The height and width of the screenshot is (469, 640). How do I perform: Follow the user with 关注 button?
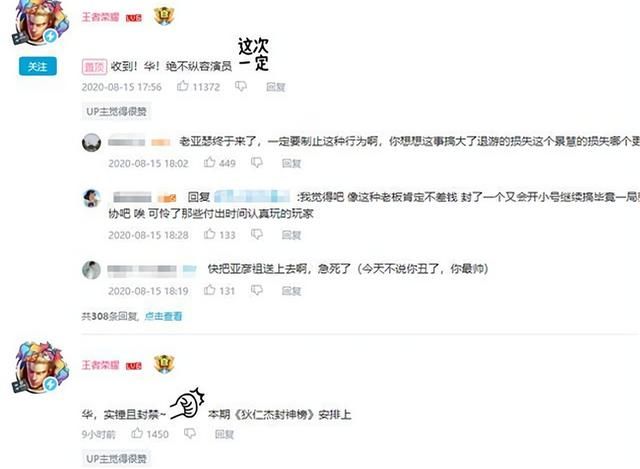pos(38,66)
